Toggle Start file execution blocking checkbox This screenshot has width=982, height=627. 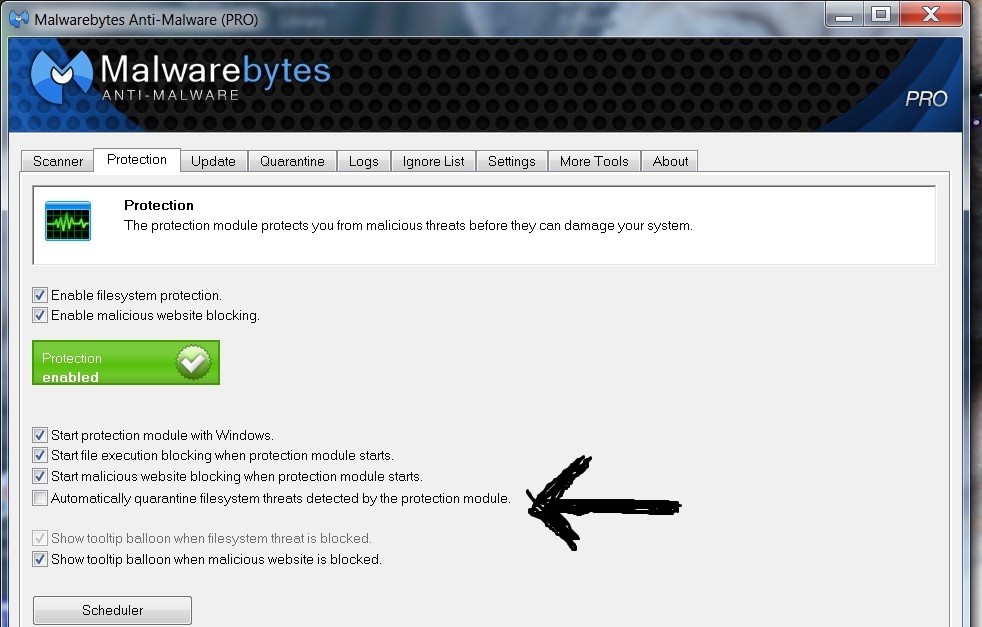(39, 455)
